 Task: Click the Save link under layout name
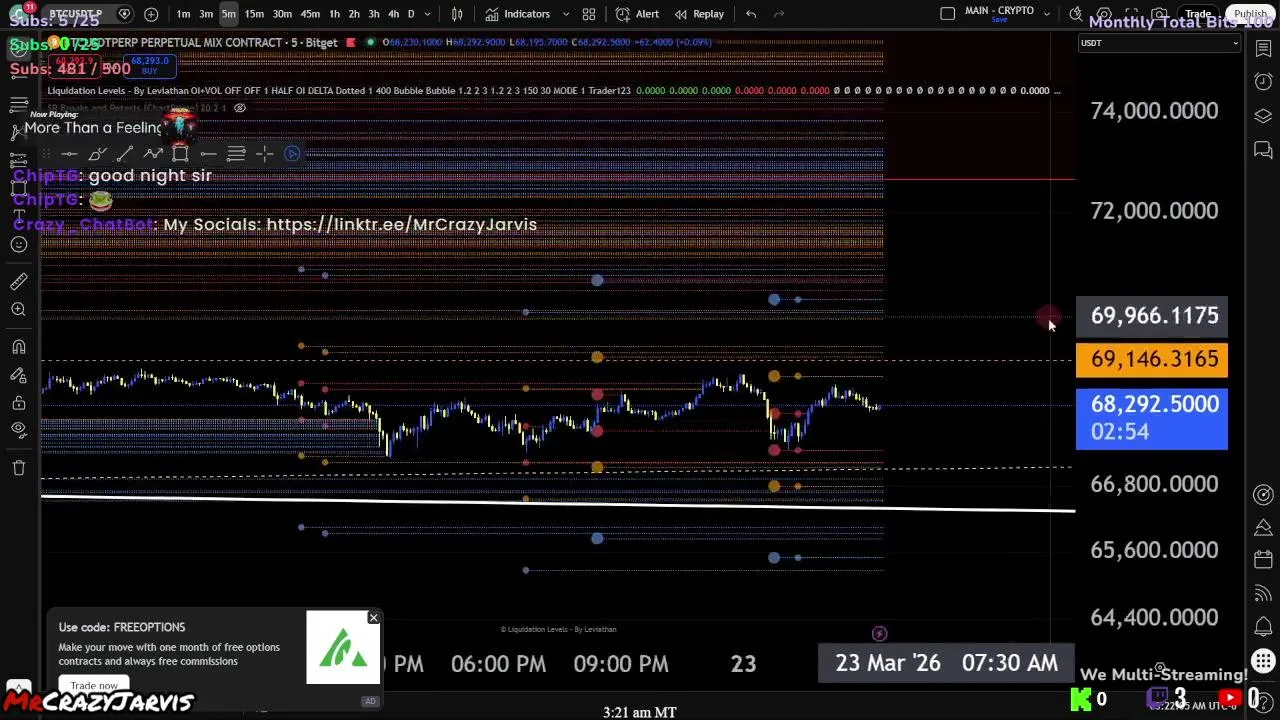[x=999, y=20]
